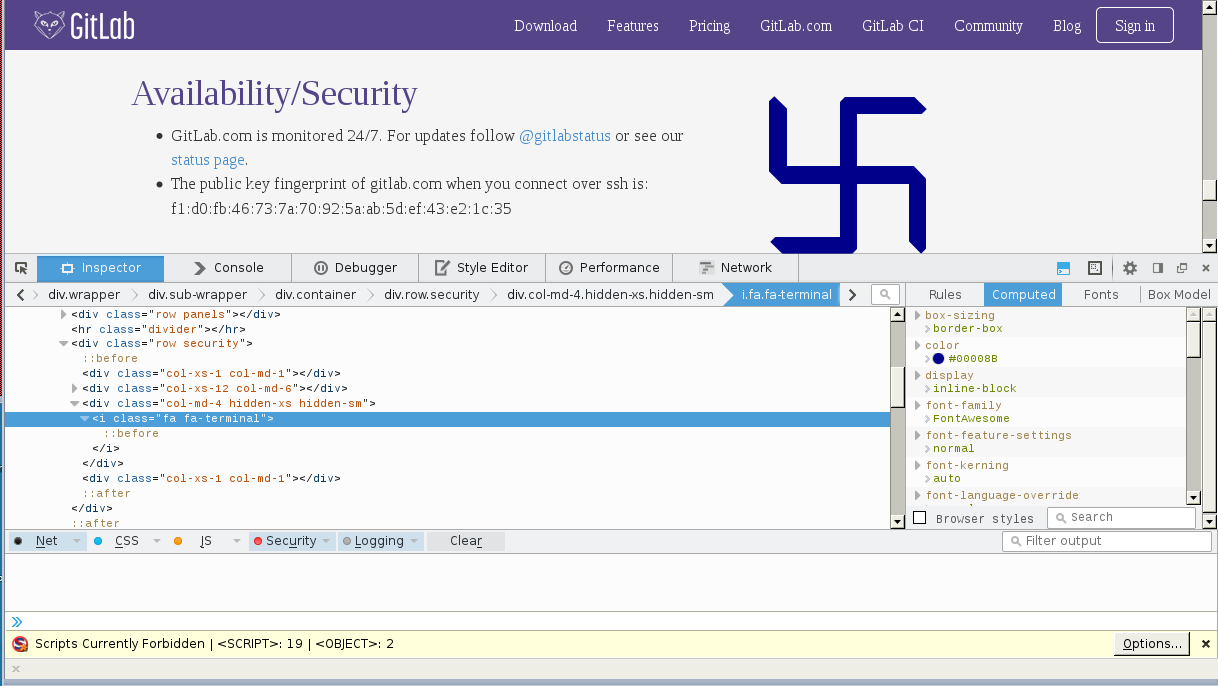Select div.row.security breadcrumb
This screenshot has width=1218, height=686.
coord(432,295)
